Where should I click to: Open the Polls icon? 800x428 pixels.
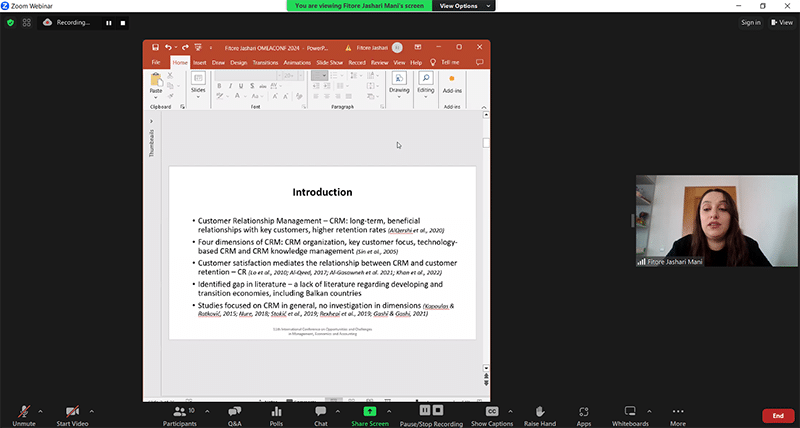click(277, 410)
